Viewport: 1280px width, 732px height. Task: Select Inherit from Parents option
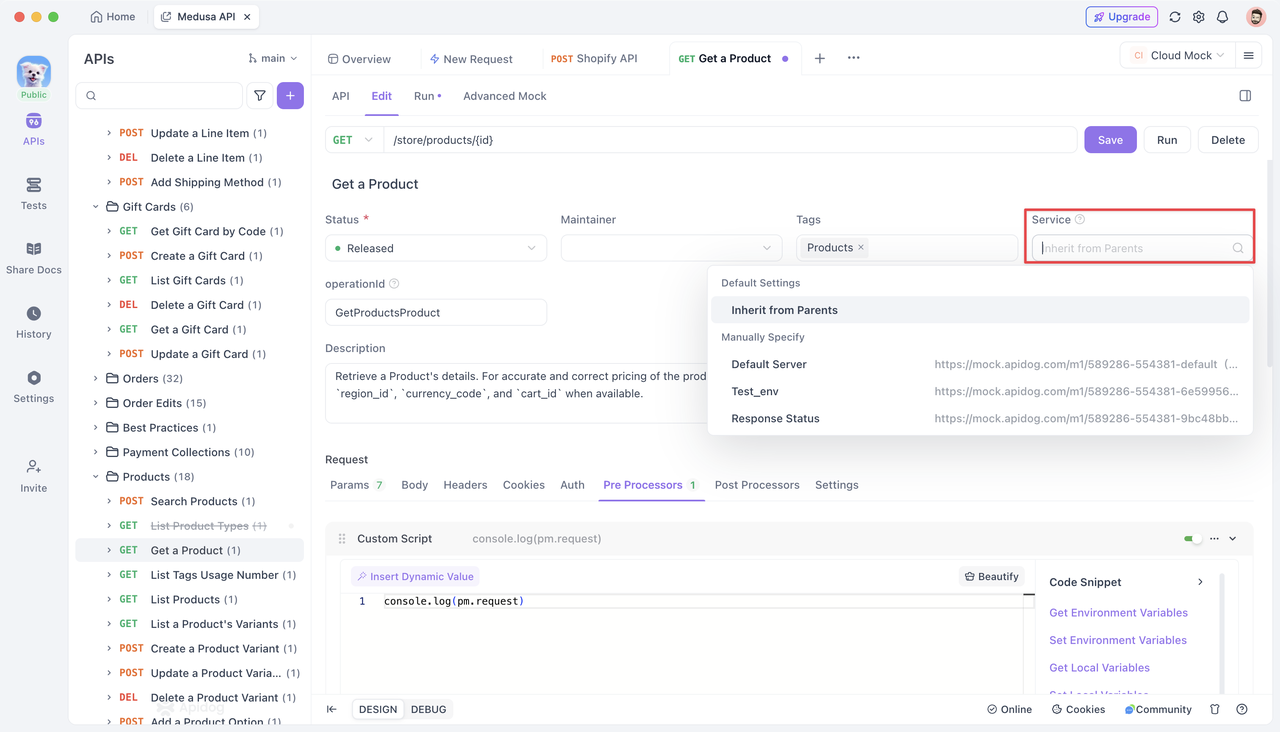tap(980, 310)
